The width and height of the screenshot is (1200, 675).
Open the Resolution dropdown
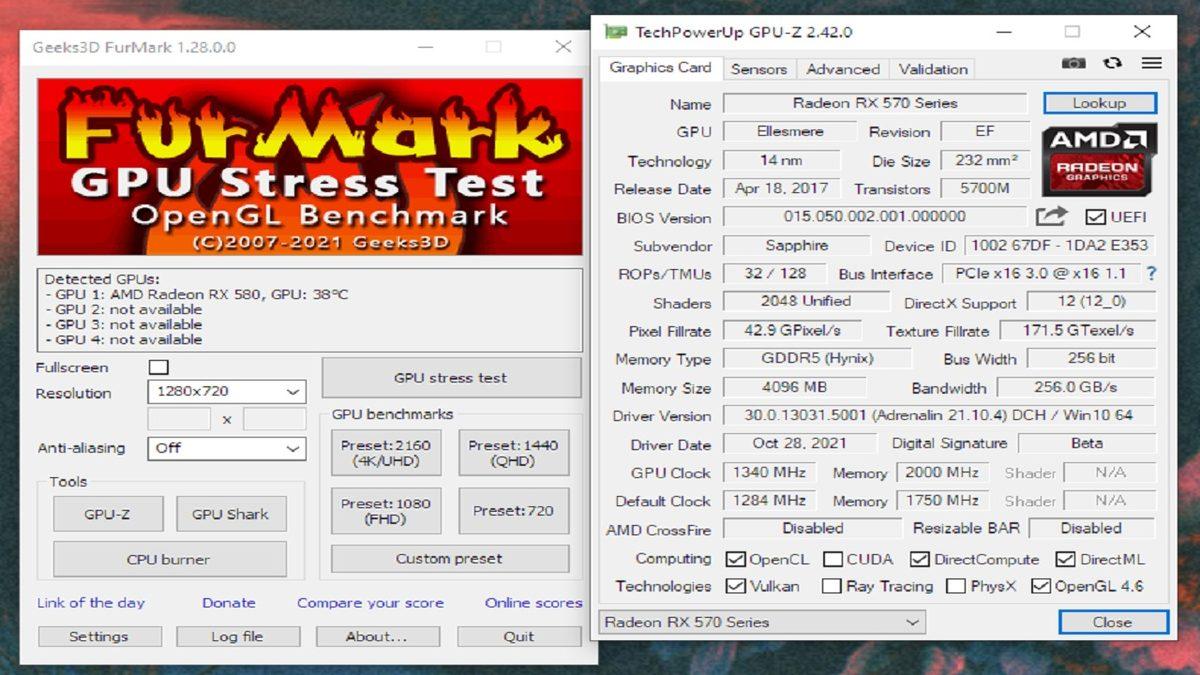(226, 392)
